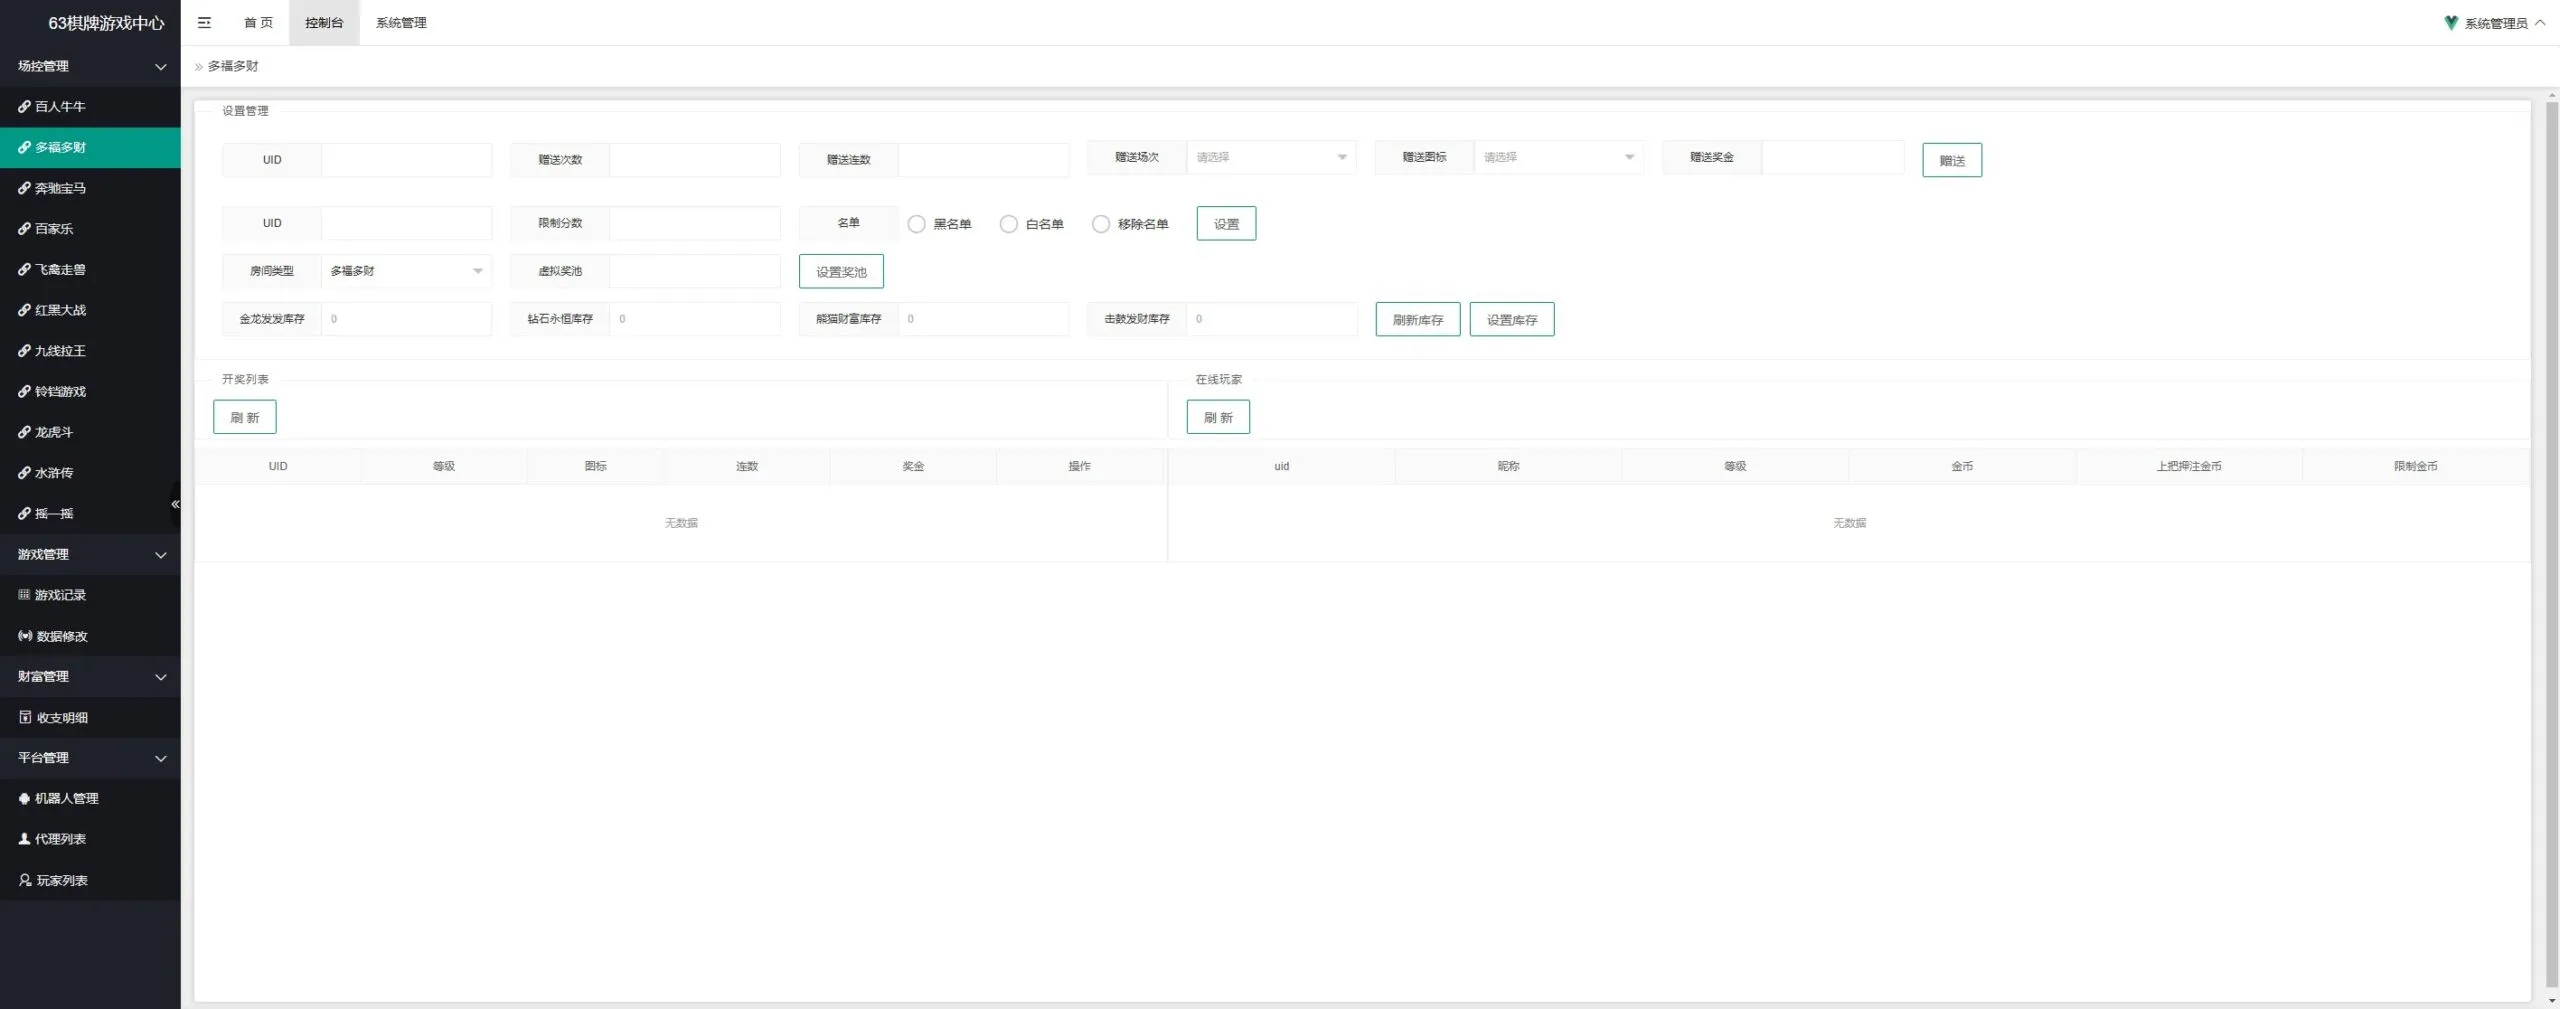Click the link icon beside 红黑大战
Image resolution: width=2560 pixels, height=1009 pixels.
(24, 310)
